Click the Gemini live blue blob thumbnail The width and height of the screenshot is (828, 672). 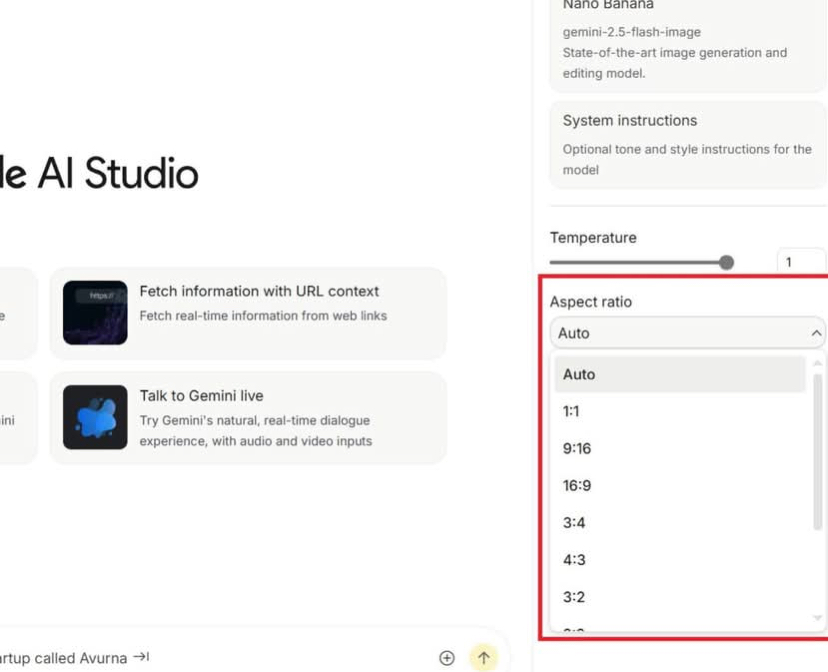tap(95, 417)
